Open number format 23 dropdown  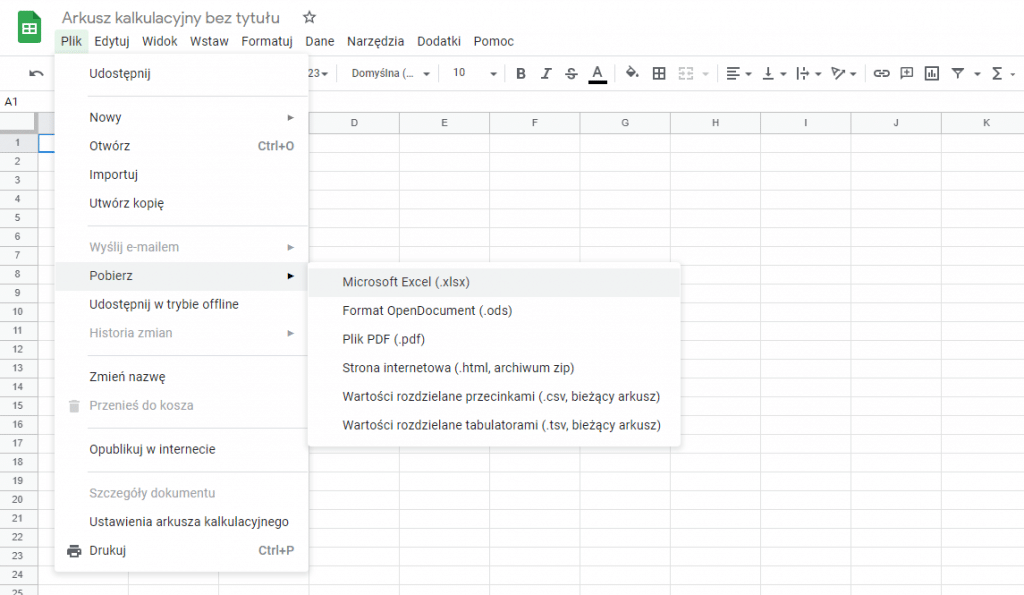318,73
